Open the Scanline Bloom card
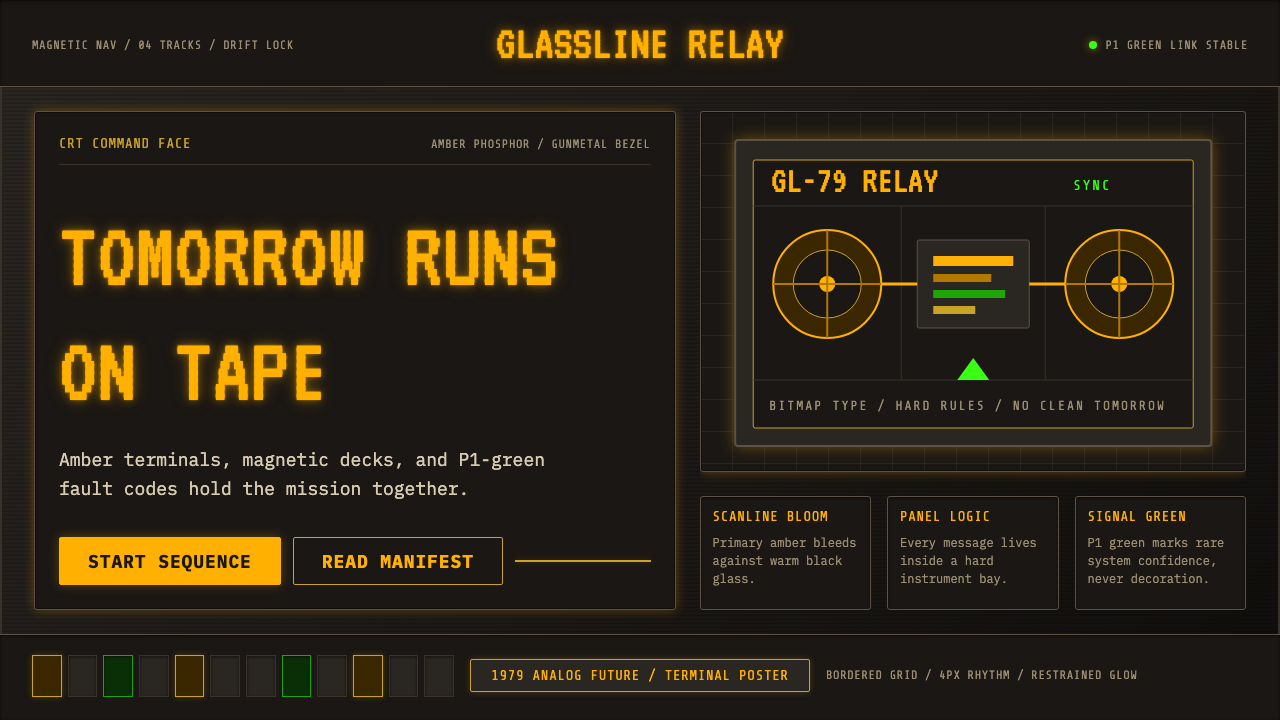The width and height of the screenshot is (1280, 720). (786, 553)
